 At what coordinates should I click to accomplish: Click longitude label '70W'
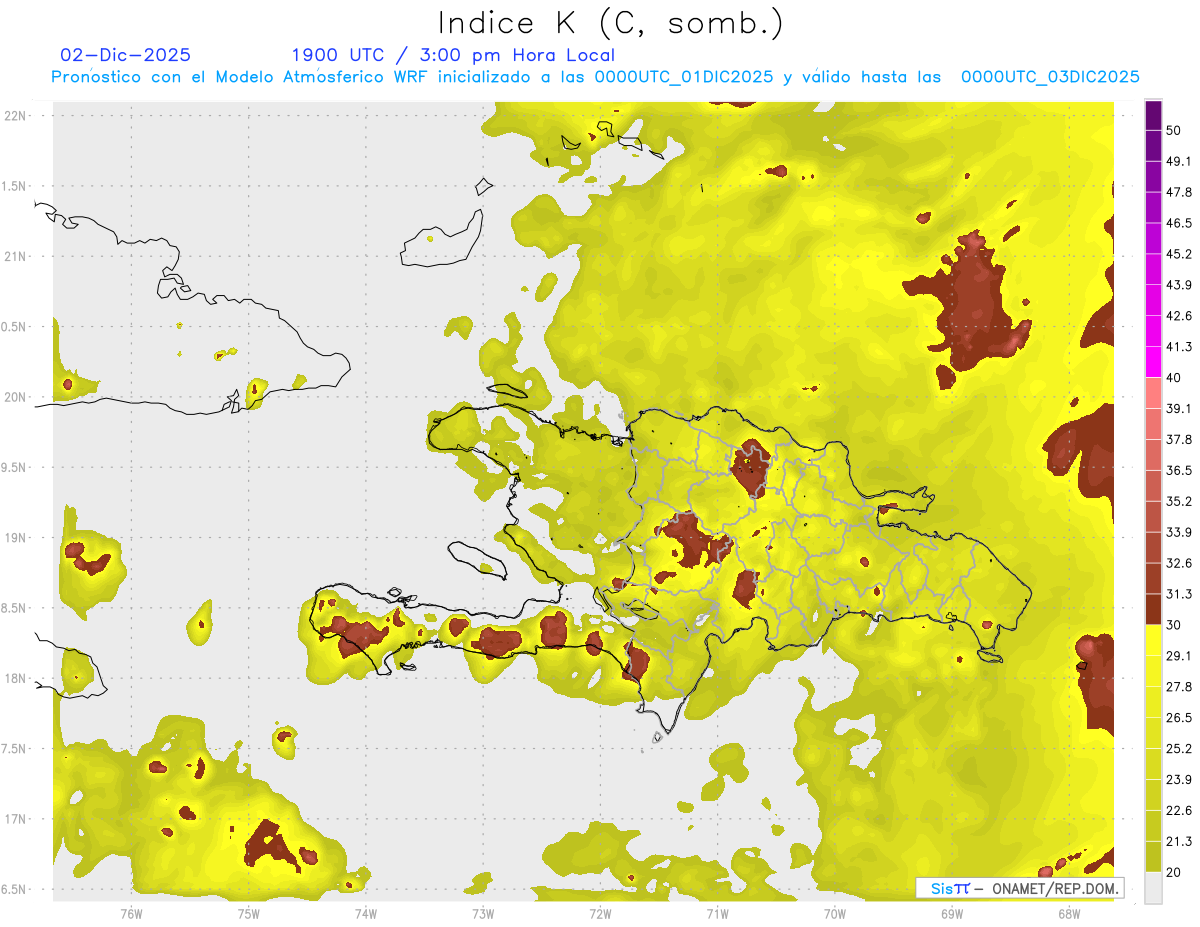pos(835,914)
